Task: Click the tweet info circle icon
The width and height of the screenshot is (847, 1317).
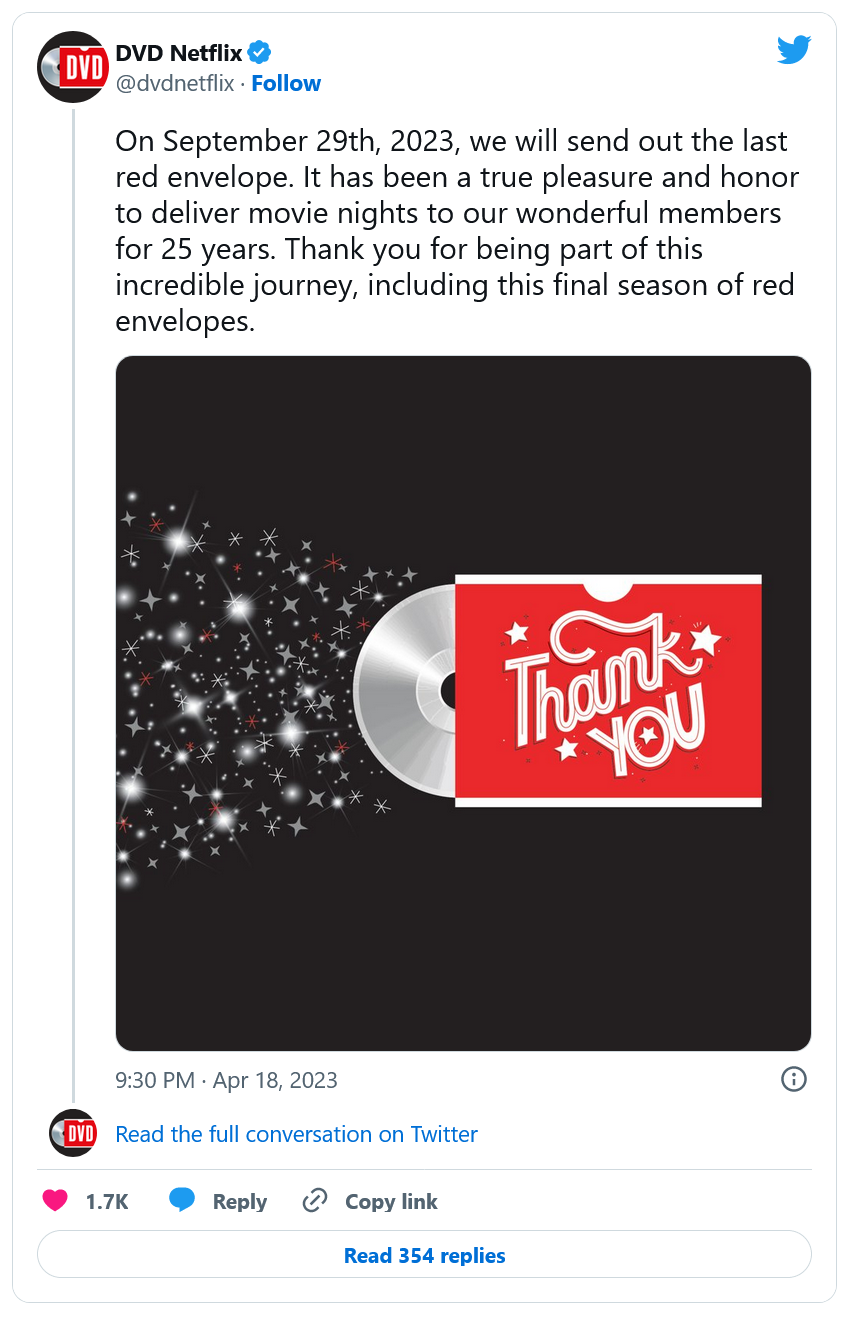Action: [793, 1079]
